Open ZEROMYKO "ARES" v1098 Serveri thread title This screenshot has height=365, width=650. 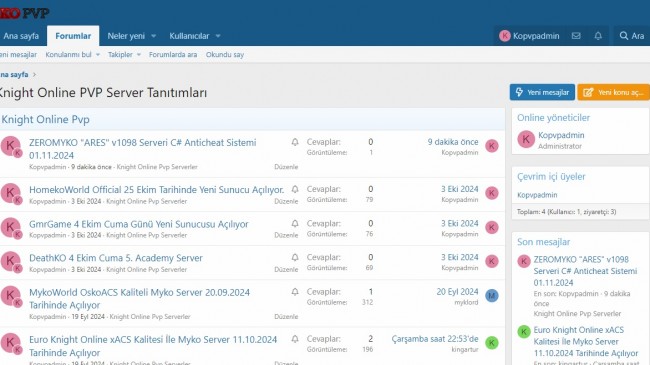(143, 149)
